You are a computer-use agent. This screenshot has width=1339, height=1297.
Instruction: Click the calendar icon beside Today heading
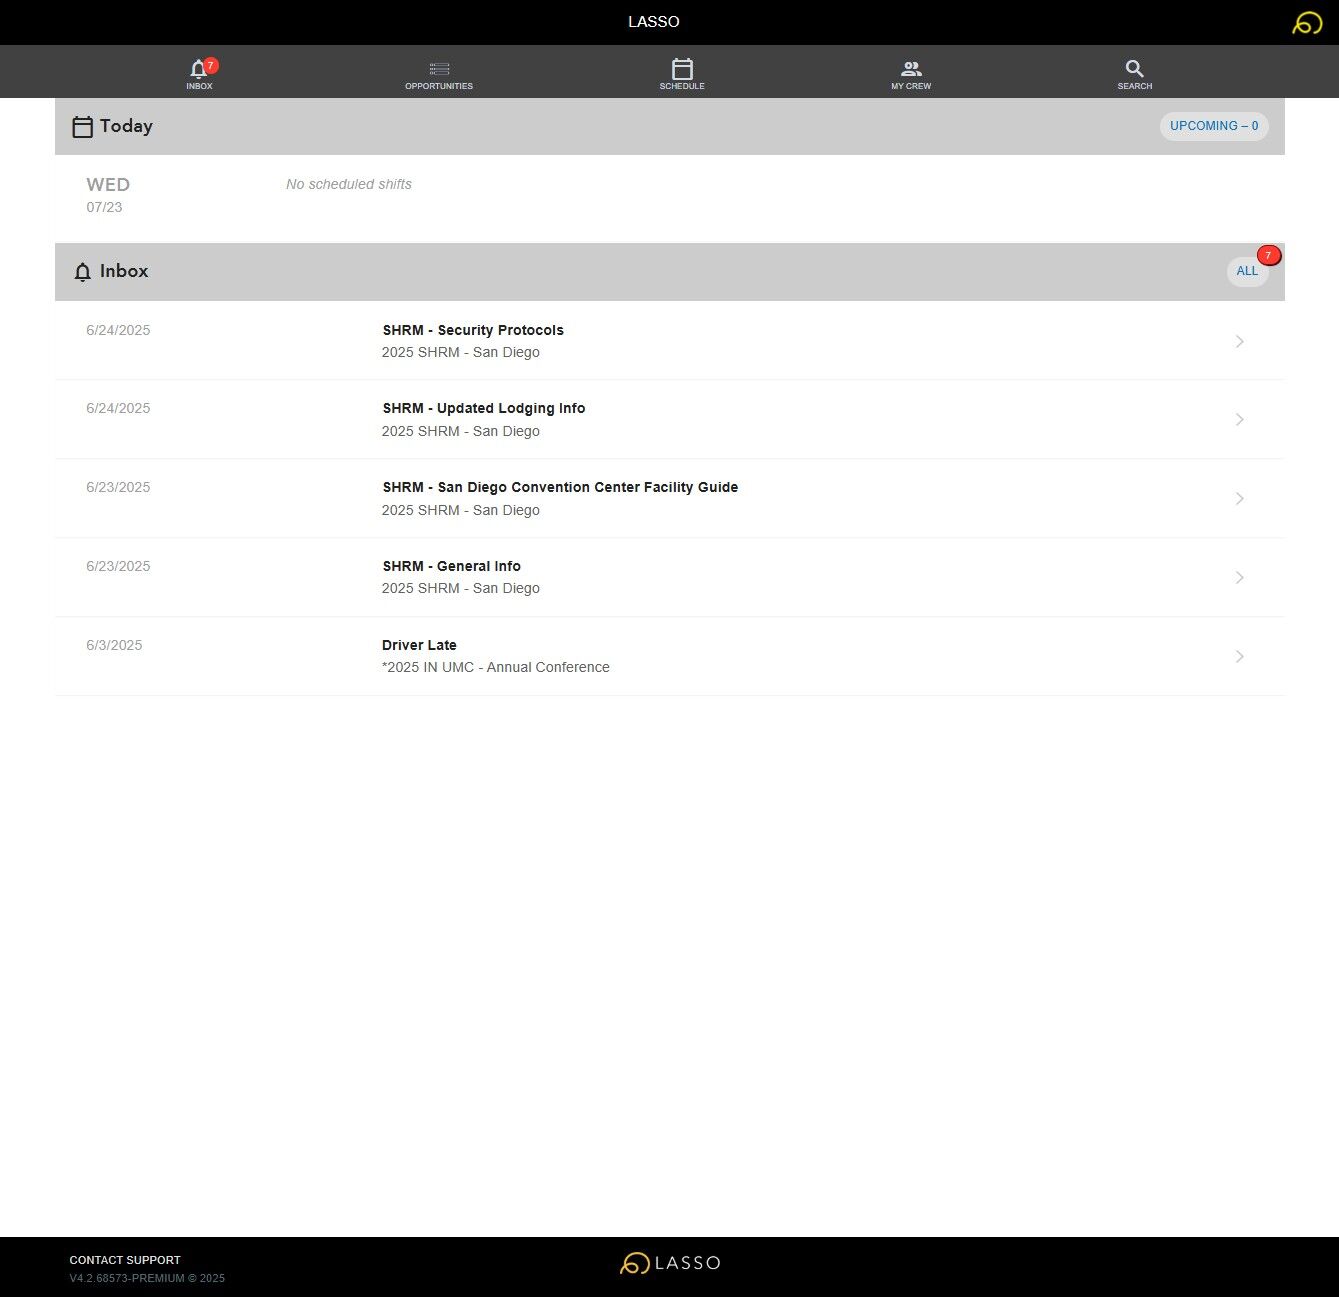coord(83,127)
